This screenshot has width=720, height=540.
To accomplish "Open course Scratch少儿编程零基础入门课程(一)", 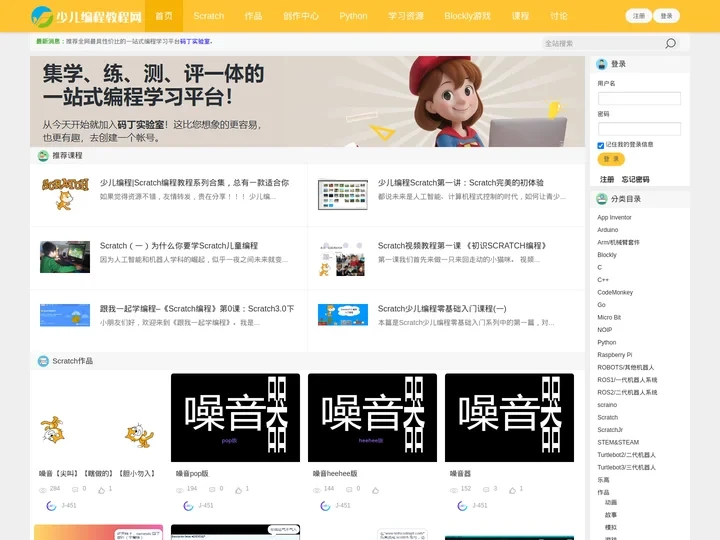I will 442,309.
